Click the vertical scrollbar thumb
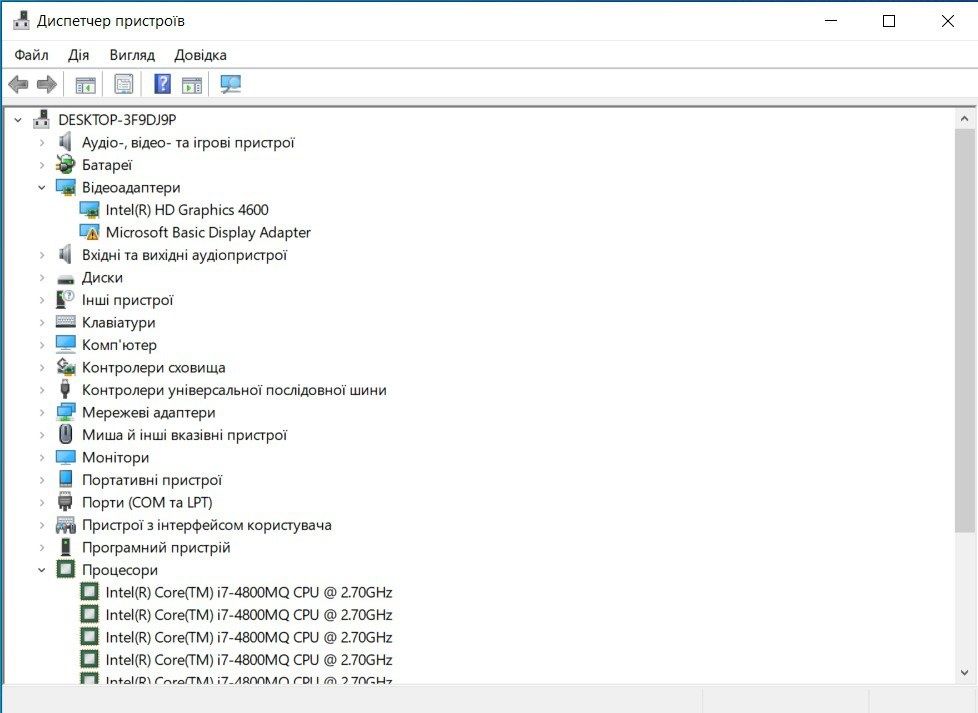This screenshot has width=978, height=713. point(964,331)
